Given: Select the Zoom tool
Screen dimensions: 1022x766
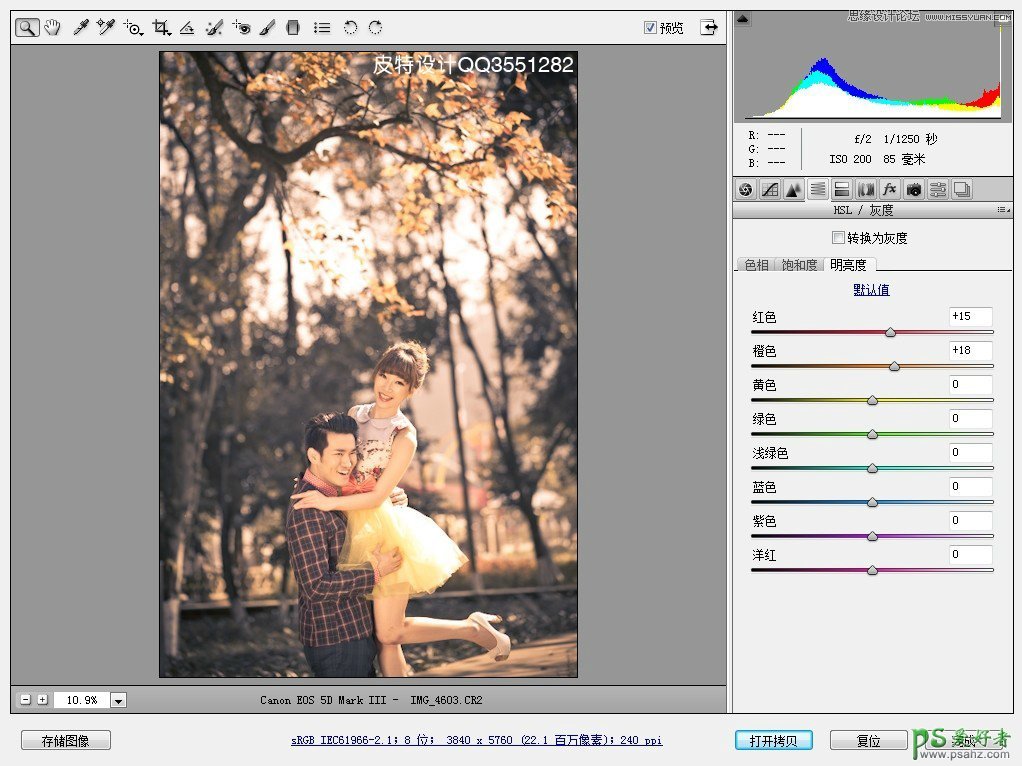Looking at the screenshot, I should pos(27,28).
